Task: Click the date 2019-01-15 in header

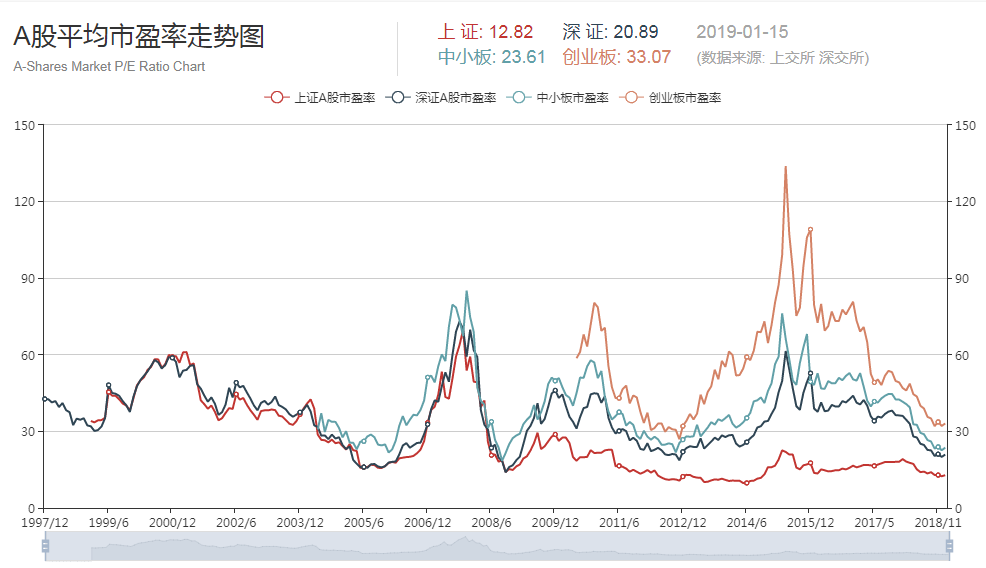Action: [741, 33]
